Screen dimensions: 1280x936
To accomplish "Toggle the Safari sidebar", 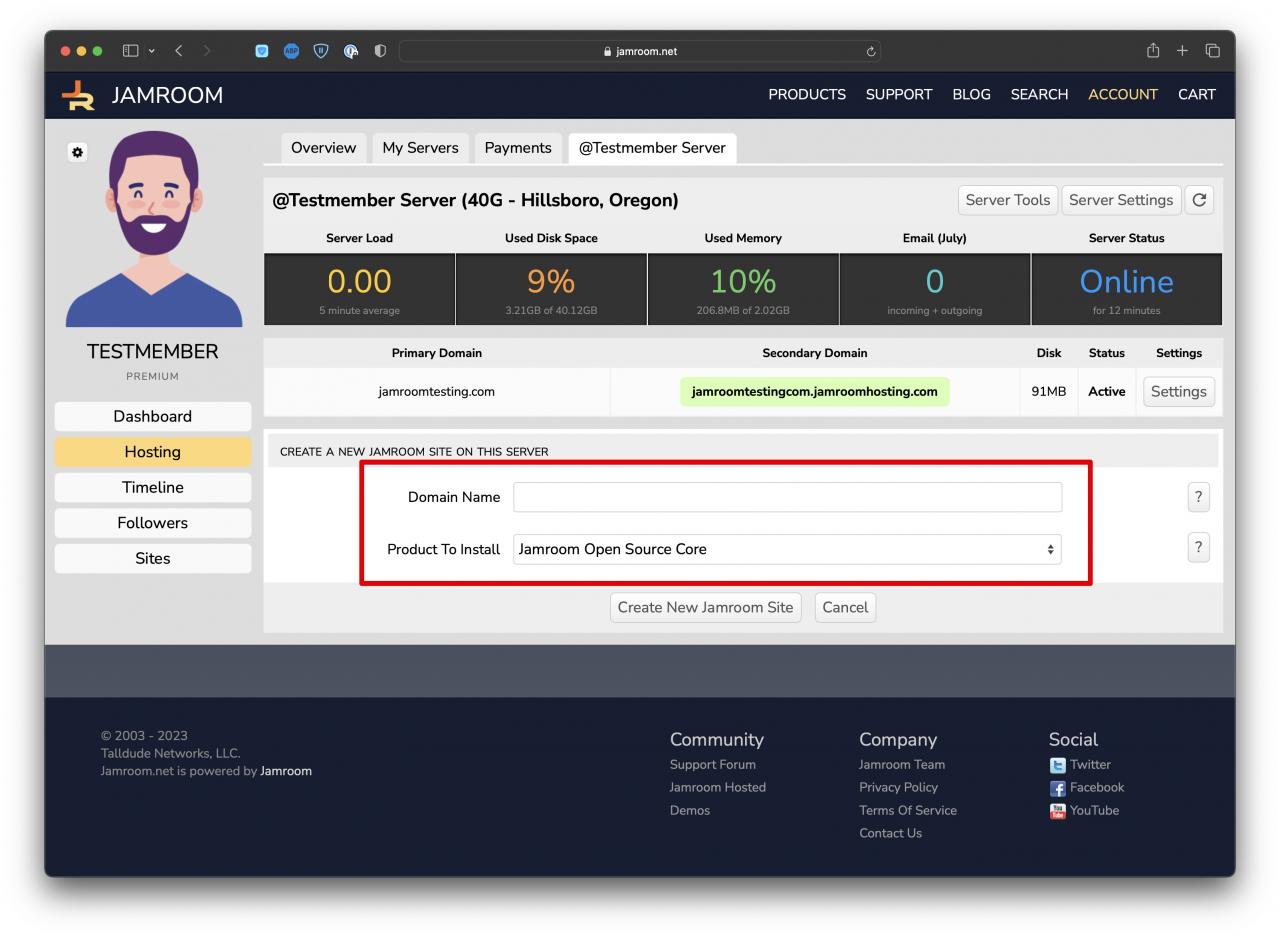I will (130, 51).
